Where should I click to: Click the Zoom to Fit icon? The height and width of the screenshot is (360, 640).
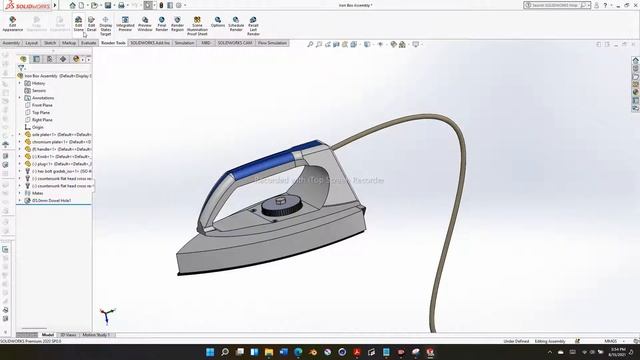coord(310,44)
